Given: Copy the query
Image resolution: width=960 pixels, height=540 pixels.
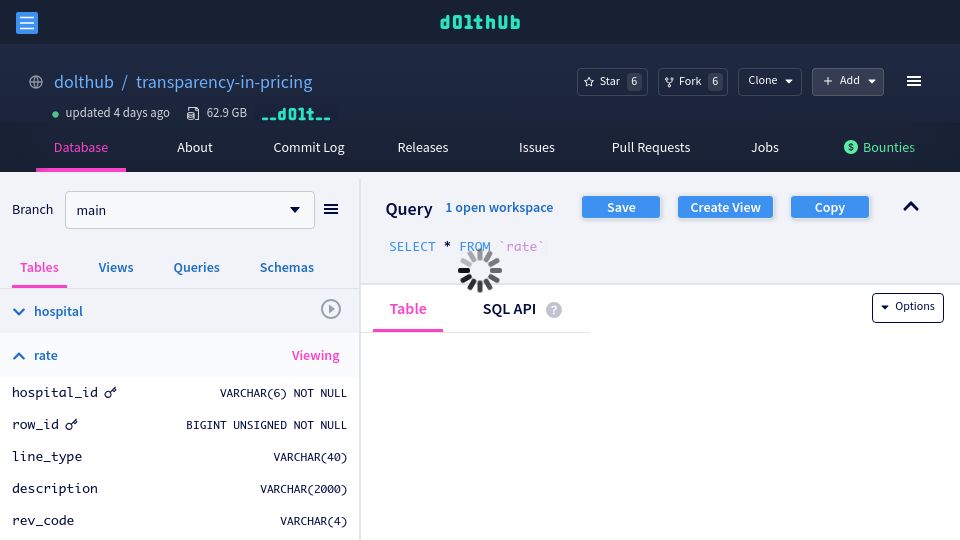Looking at the screenshot, I should tap(830, 208).
